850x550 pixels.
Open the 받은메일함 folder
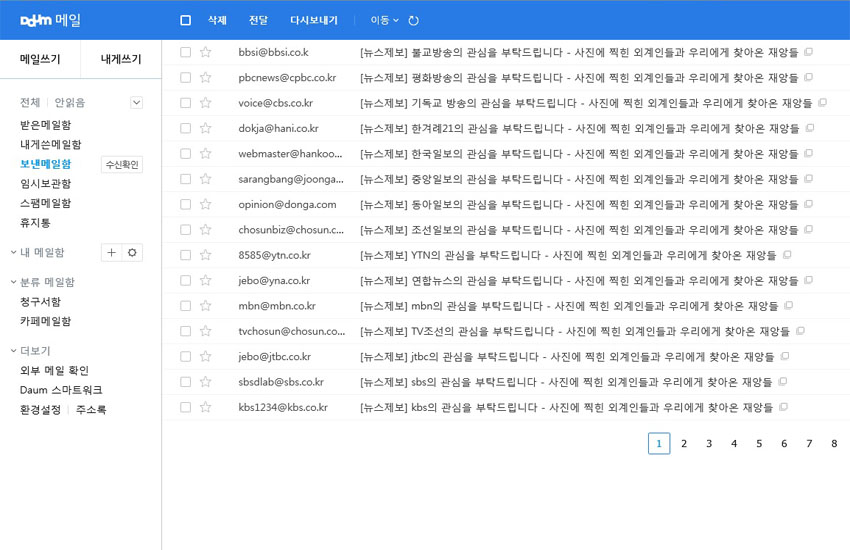tap(45, 125)
